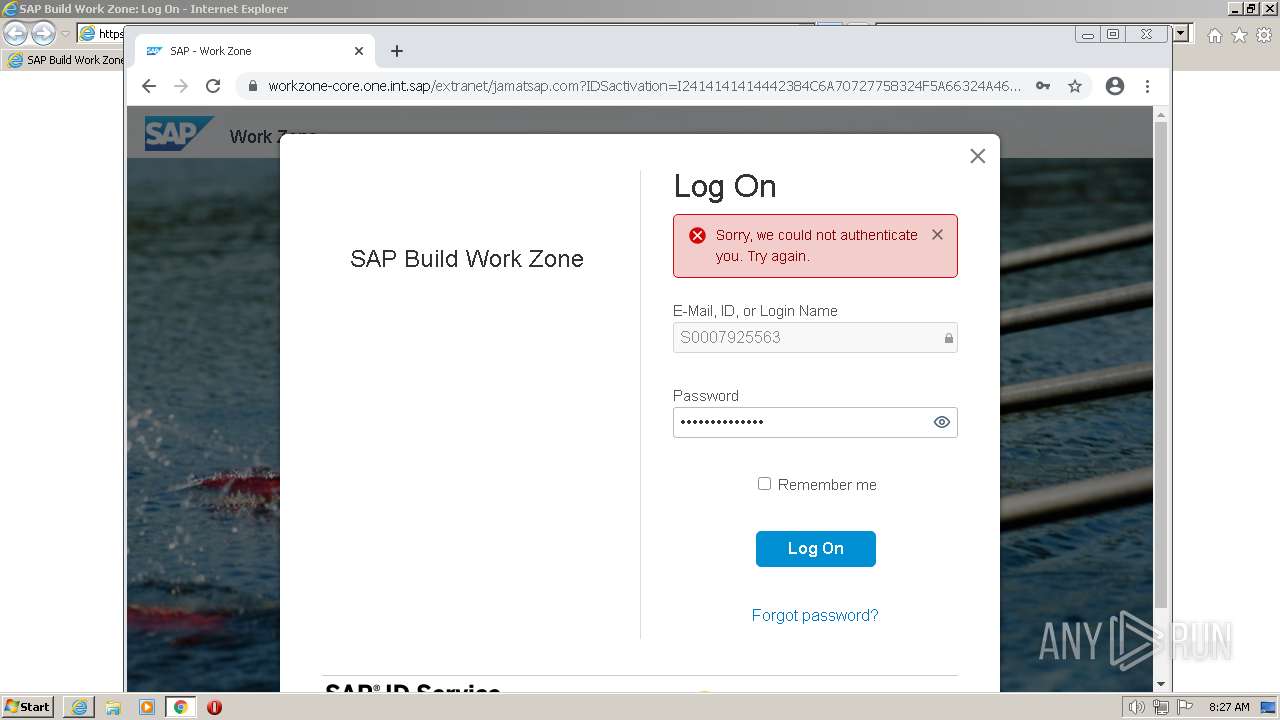Click the vertical scrollbar thumb
Viewport: 1280px width, 720px height.
(1161, 365)
